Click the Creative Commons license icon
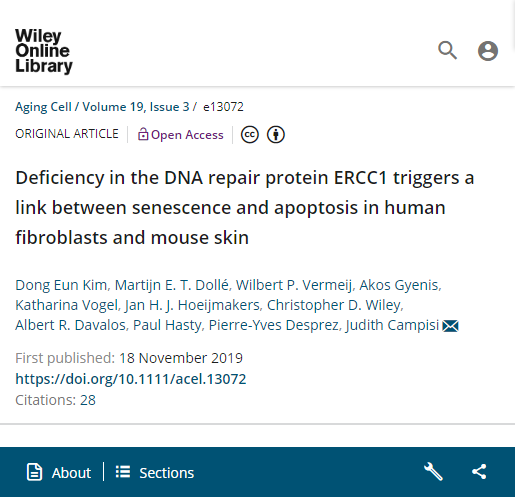Viewport: 515px width, 500px height. click(250, 135)
